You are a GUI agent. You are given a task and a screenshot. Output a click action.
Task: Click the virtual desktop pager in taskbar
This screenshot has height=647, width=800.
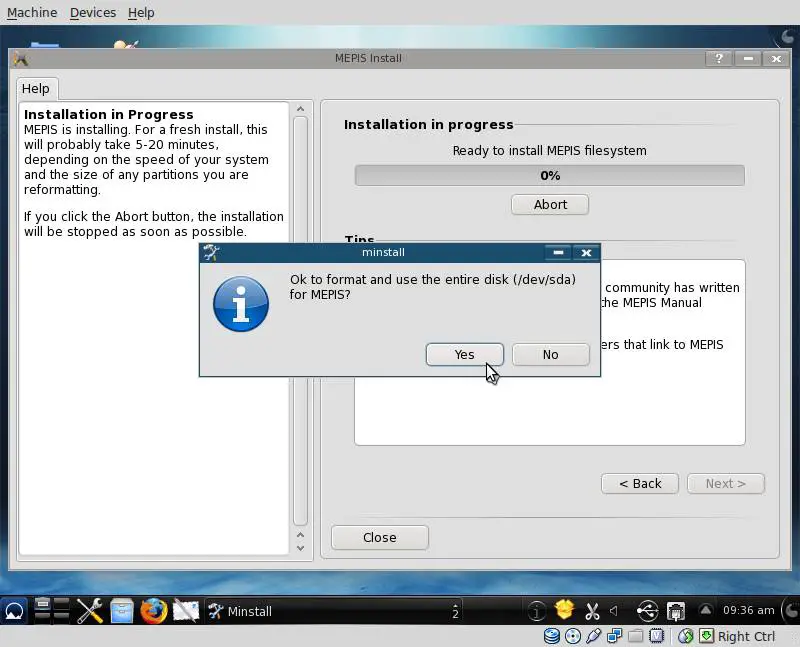52,610
